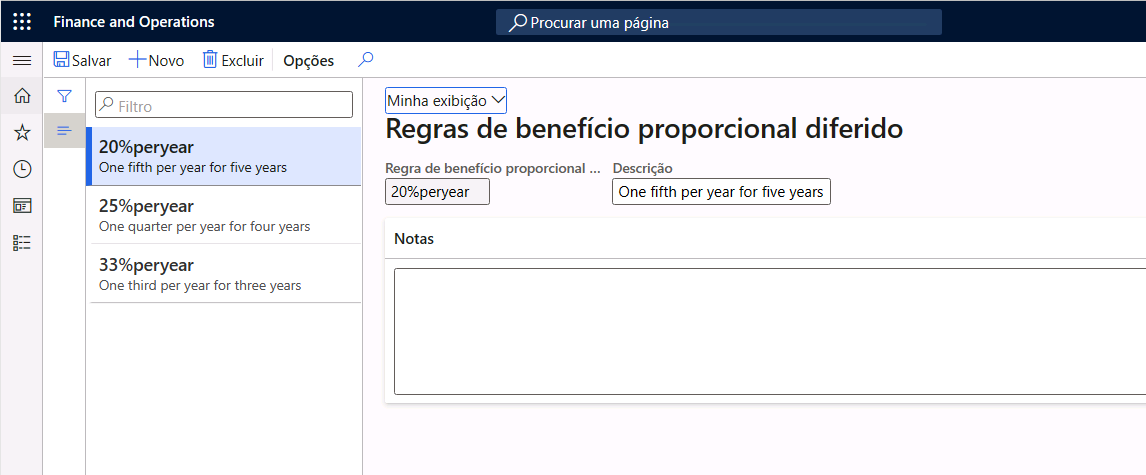
Task: Click page heading Regras de benefício proporcional diferido
Action: pyautogui.click(x=644, y=129)
